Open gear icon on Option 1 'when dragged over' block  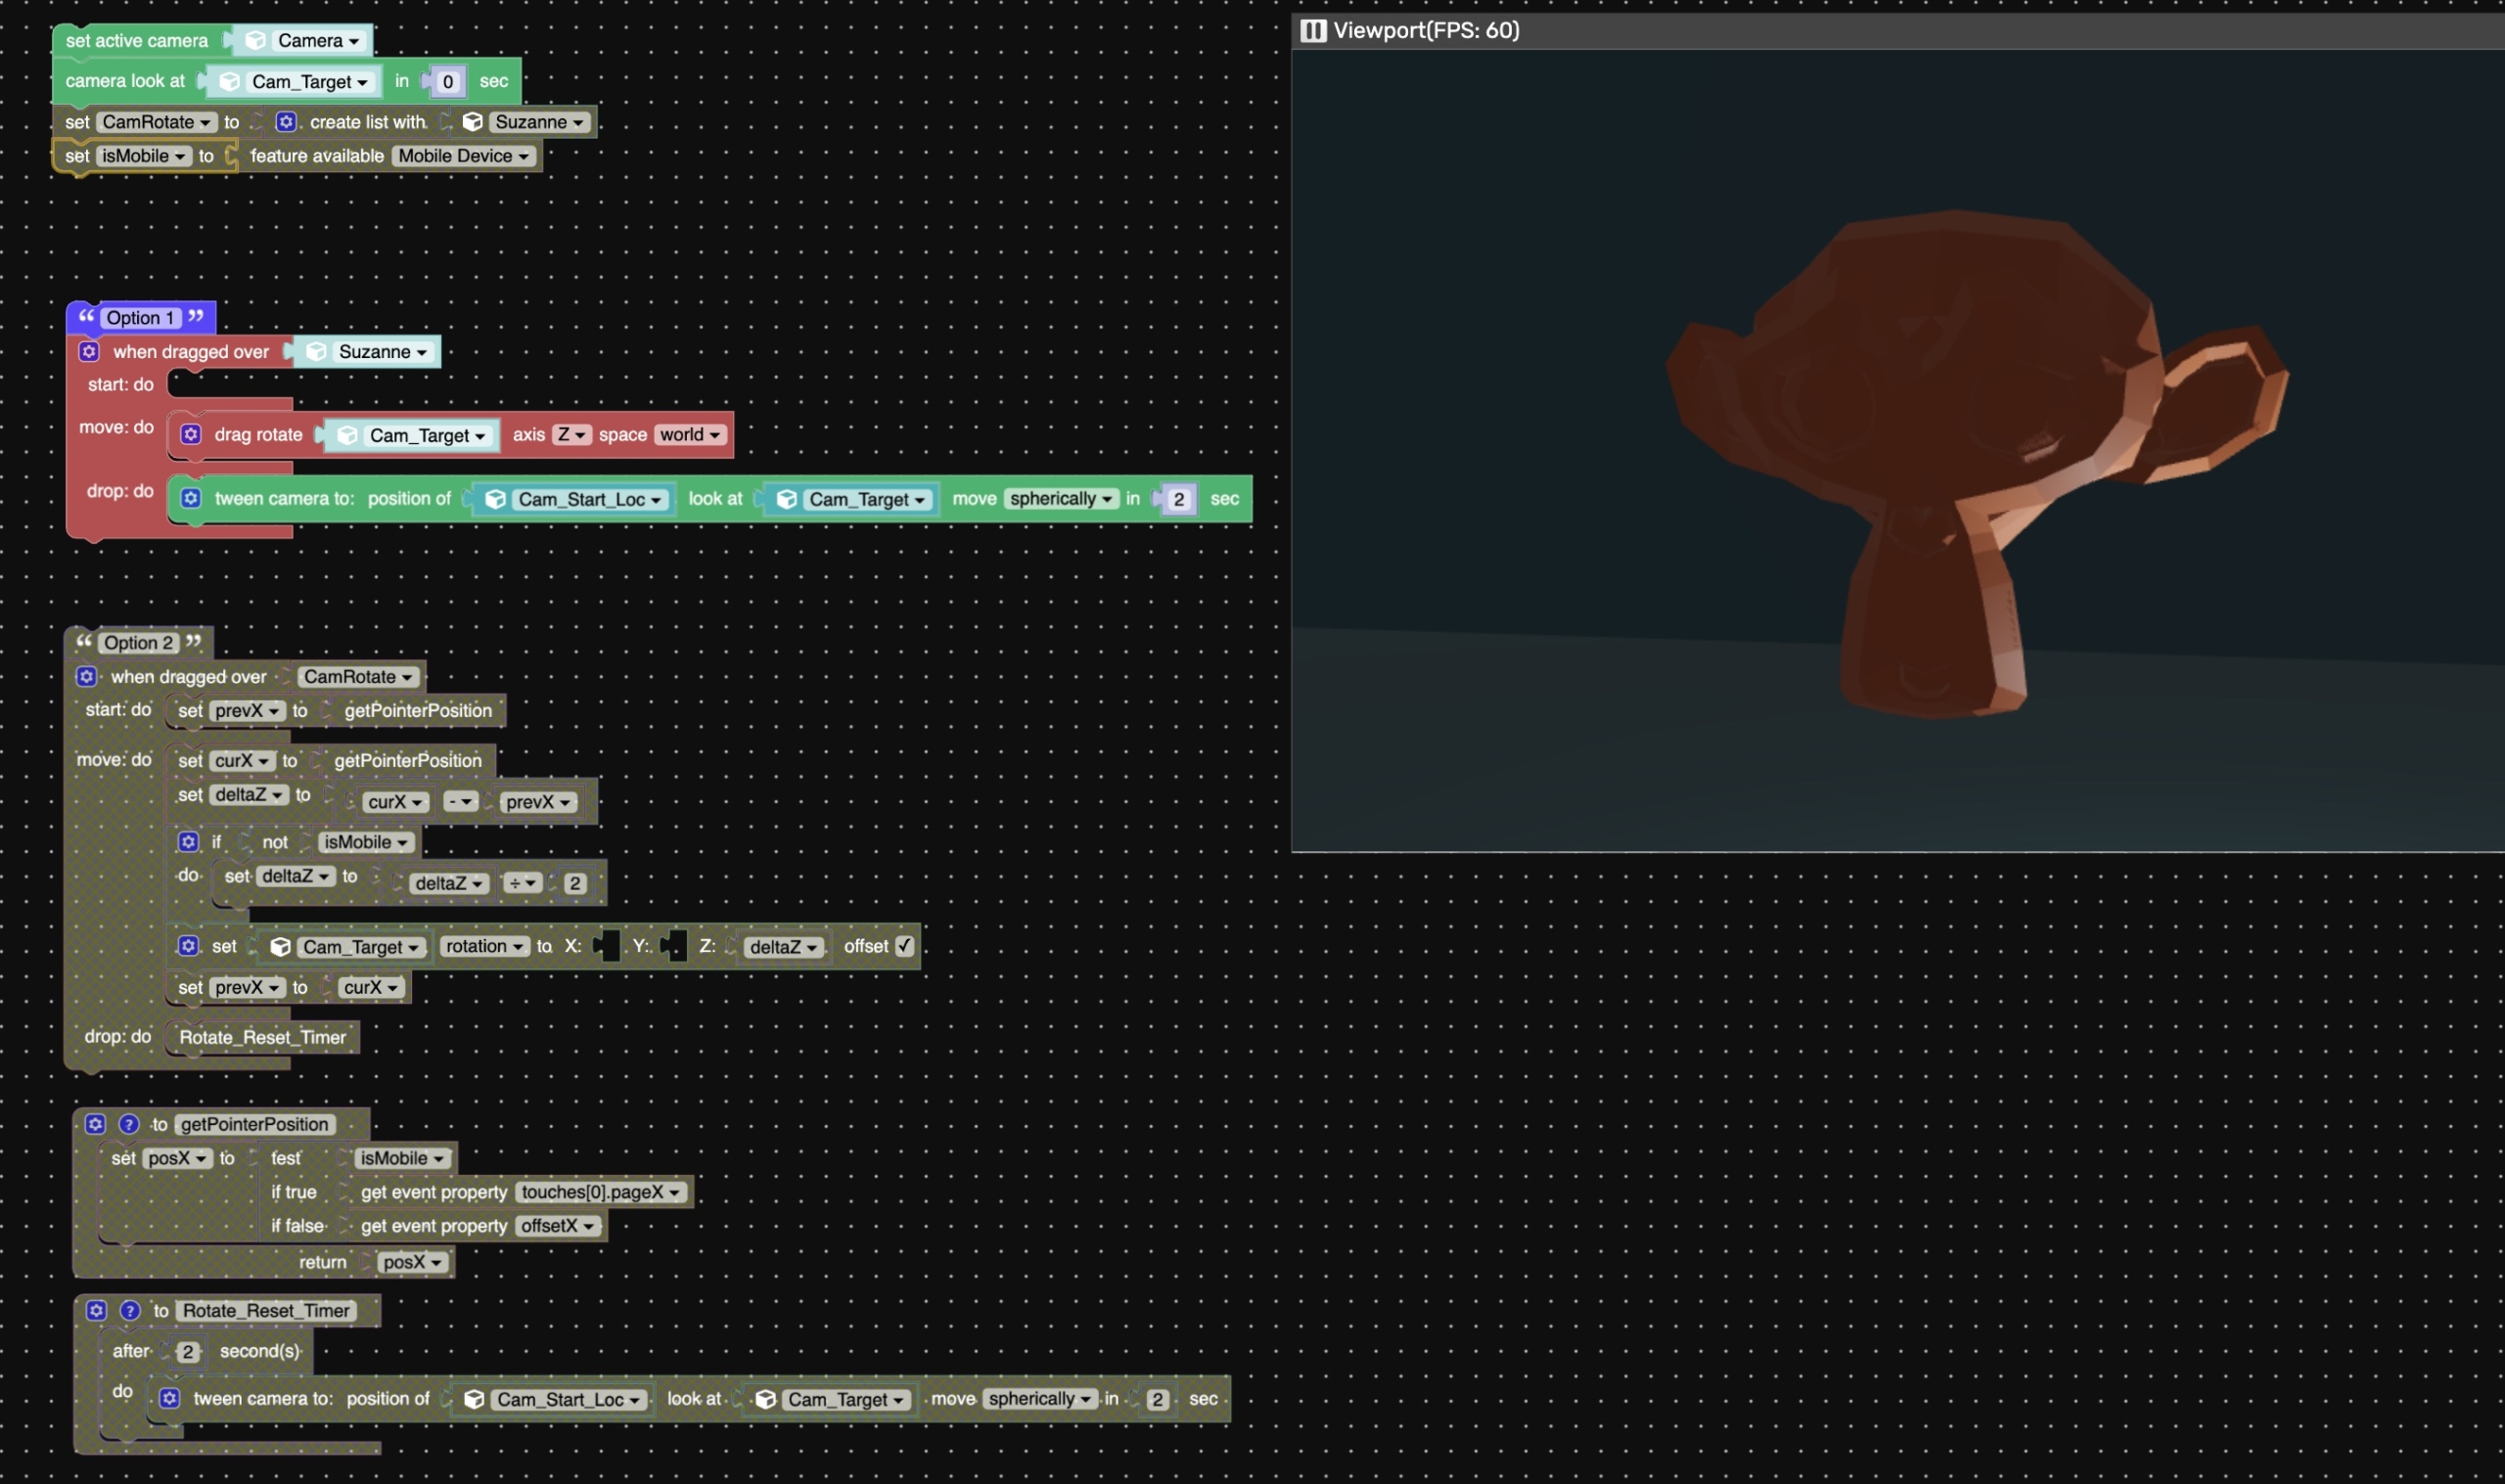pyautogui.click(x=89, y=352)
